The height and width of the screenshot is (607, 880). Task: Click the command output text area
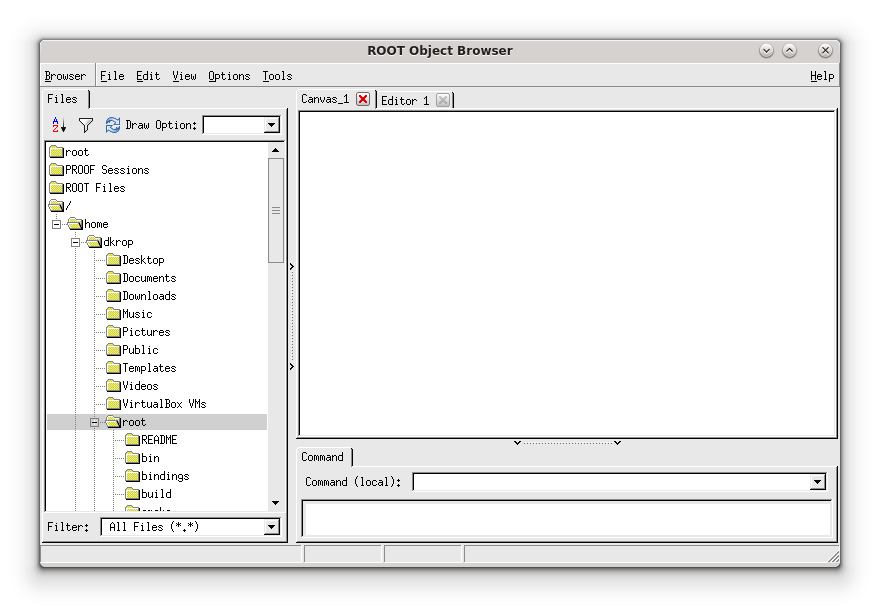tap(566, 518)
